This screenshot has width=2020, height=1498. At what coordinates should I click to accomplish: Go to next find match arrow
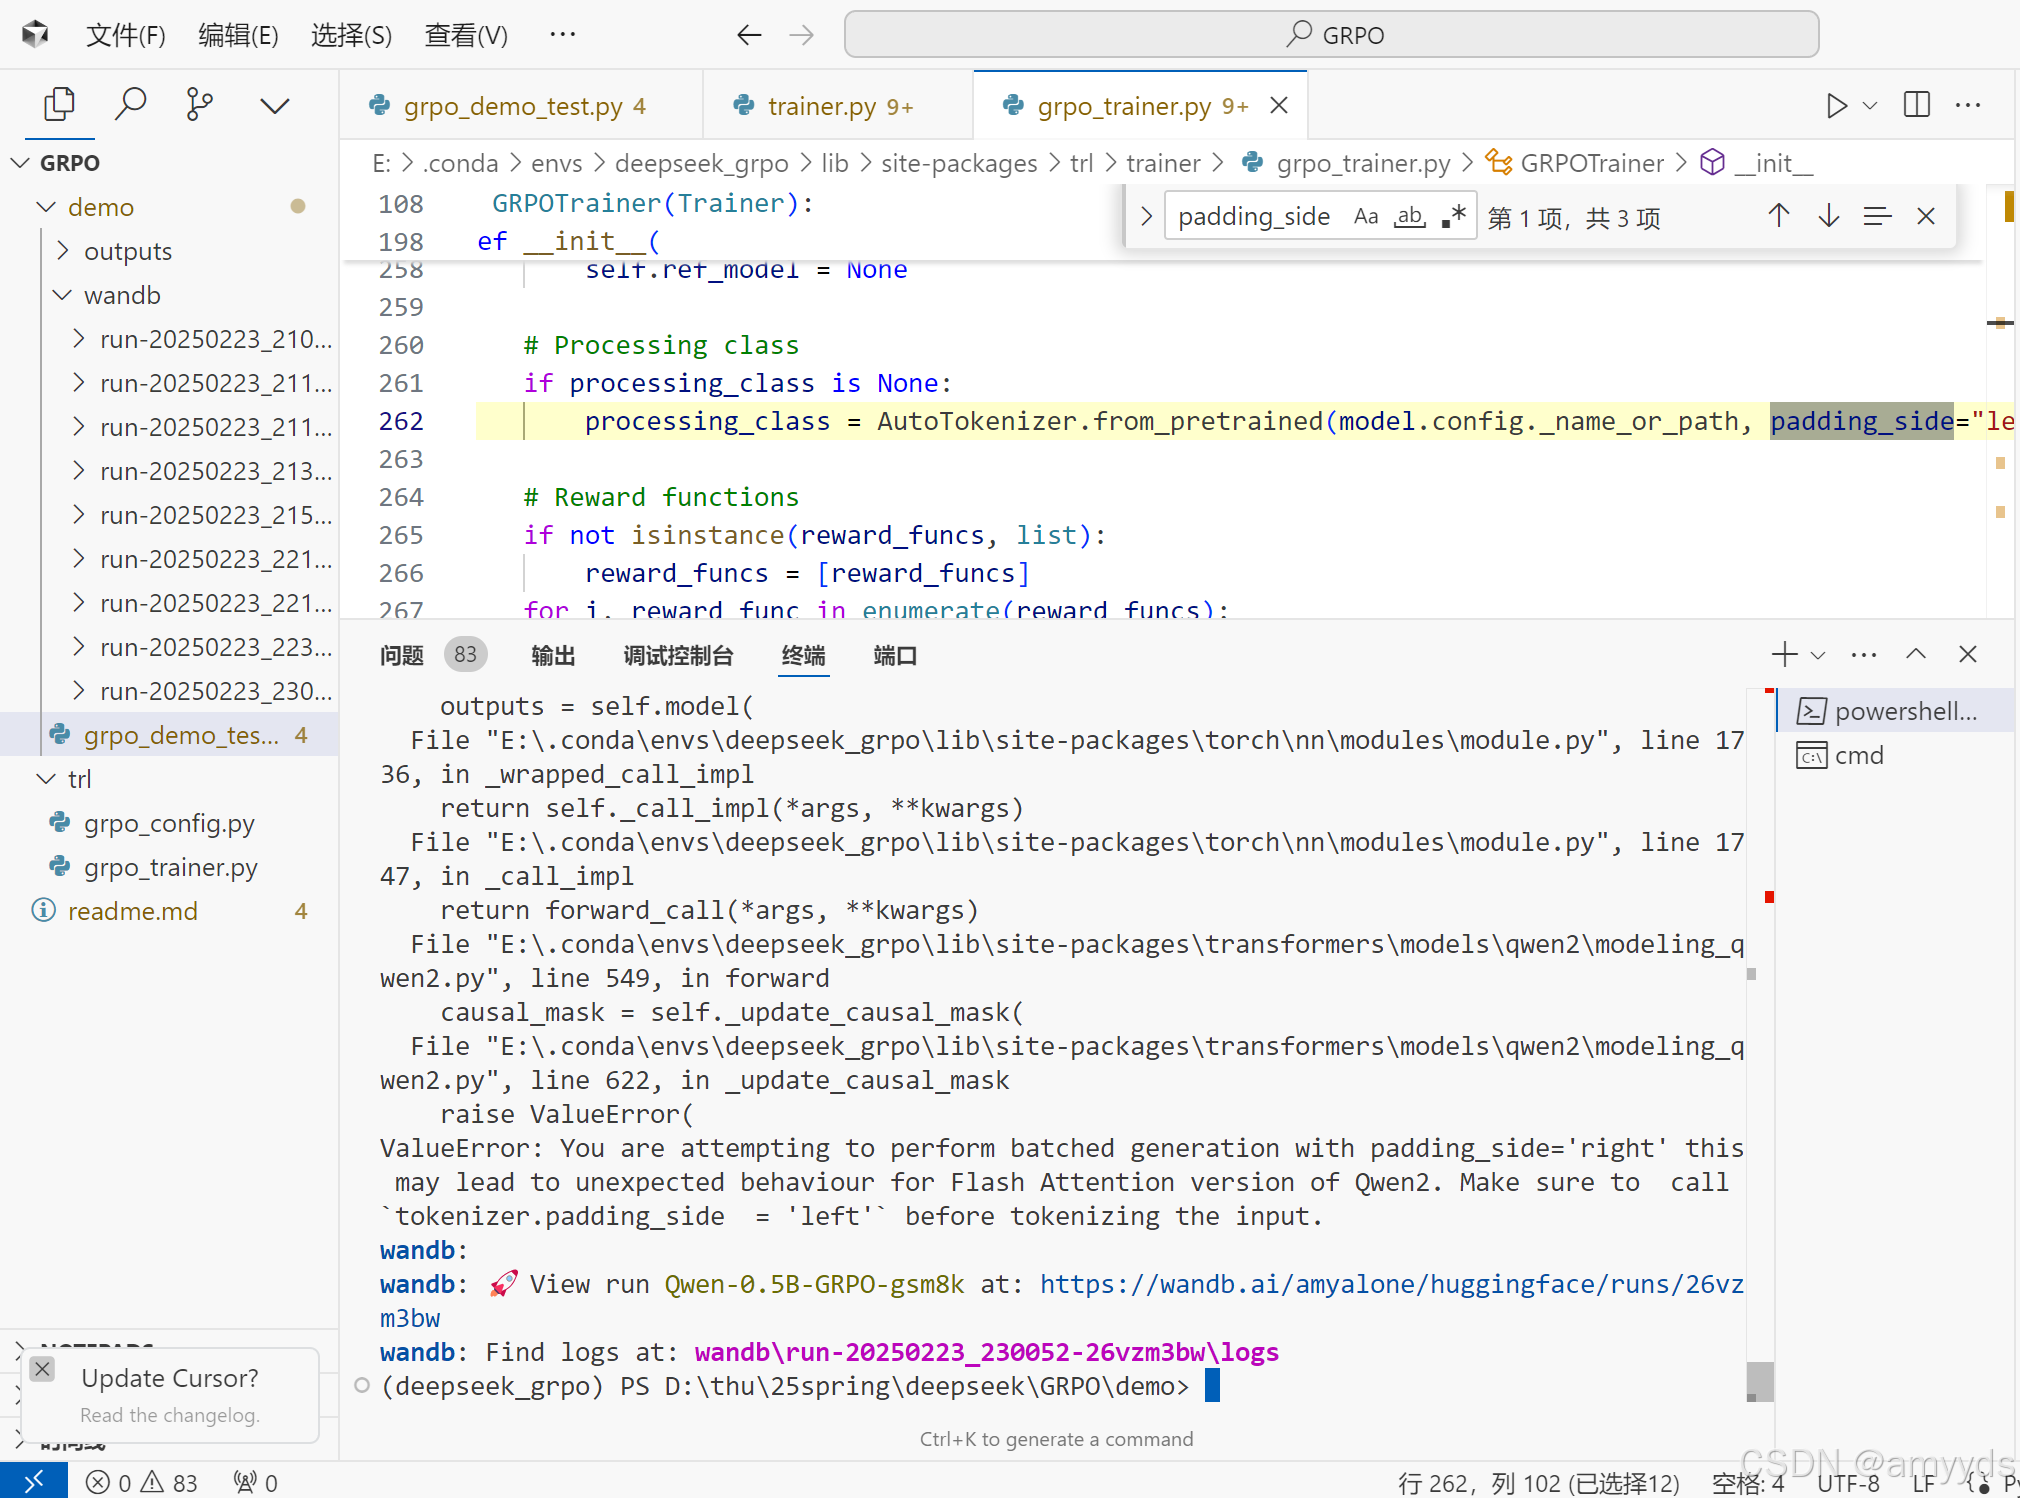1828,216
